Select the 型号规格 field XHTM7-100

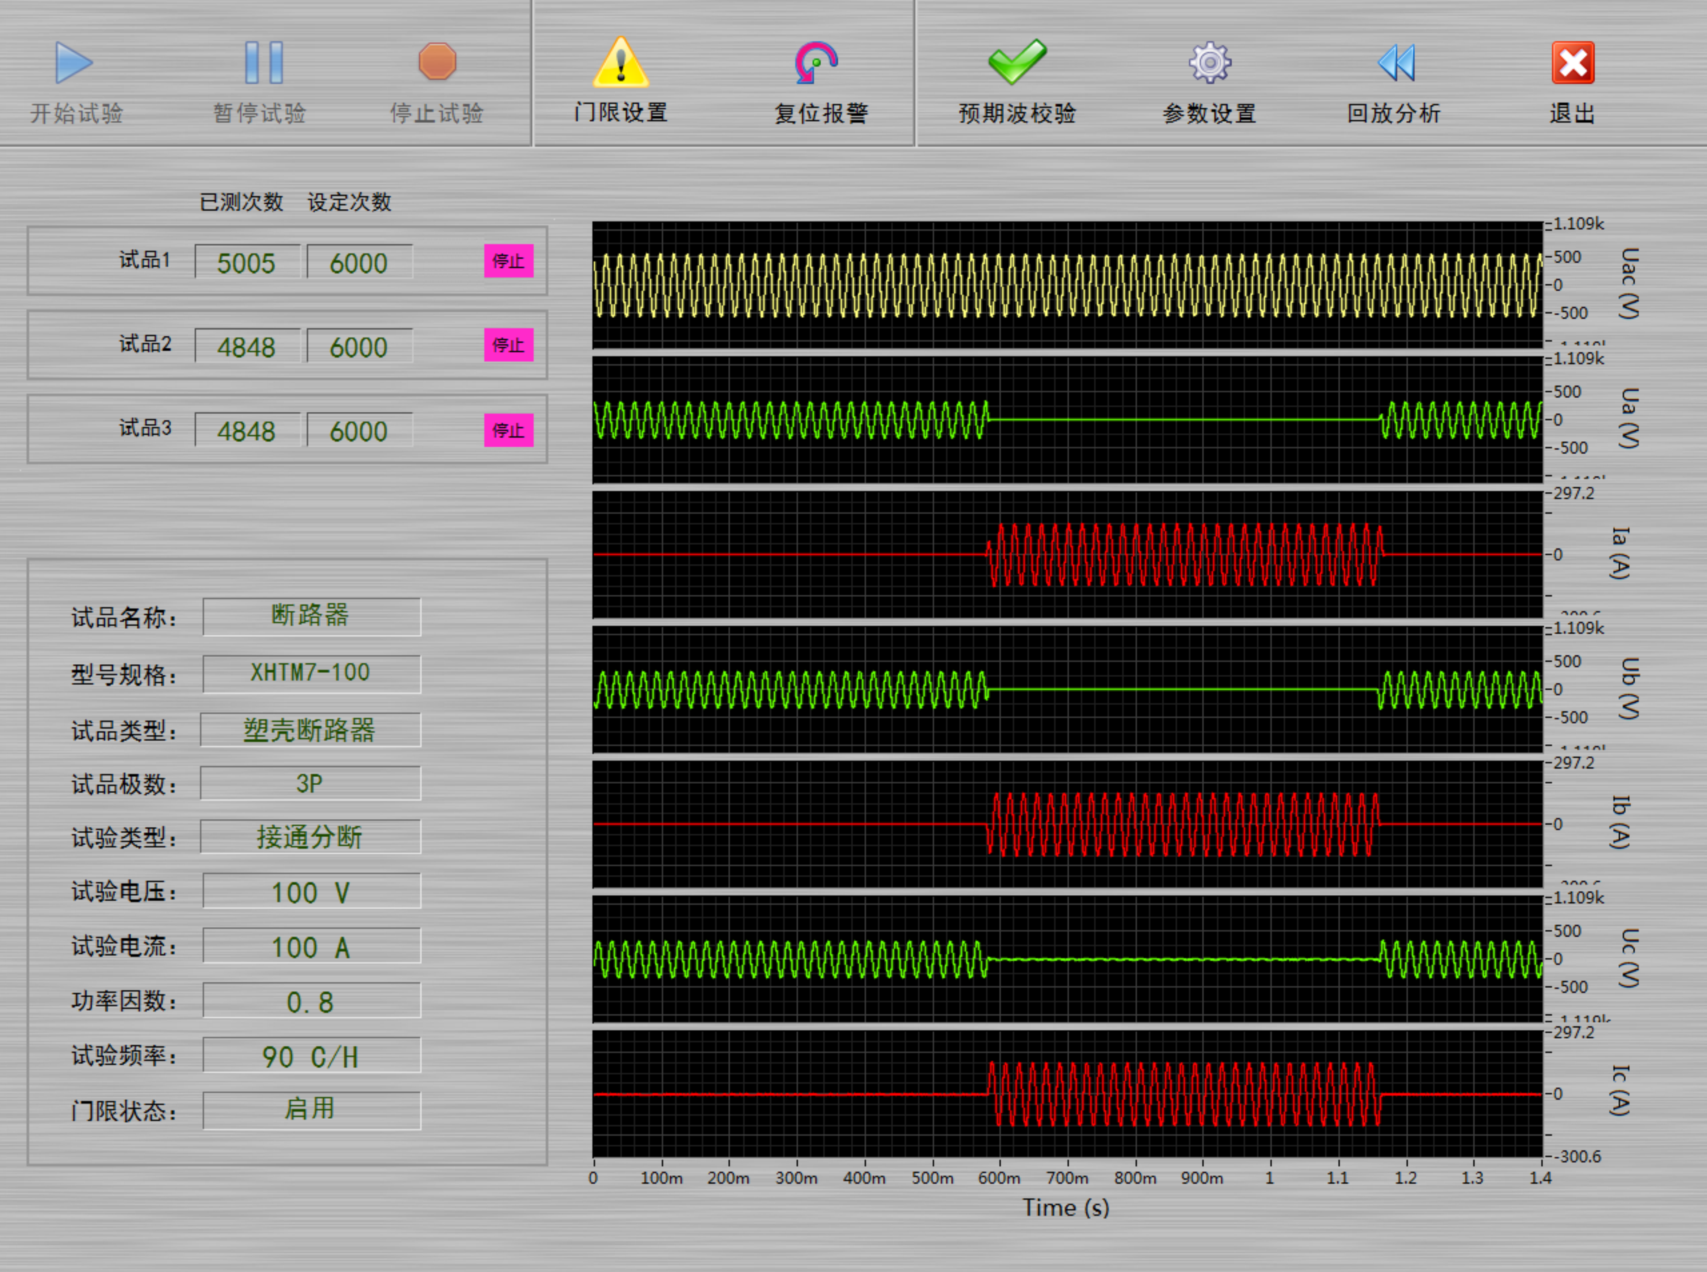(x=311, y=673)
